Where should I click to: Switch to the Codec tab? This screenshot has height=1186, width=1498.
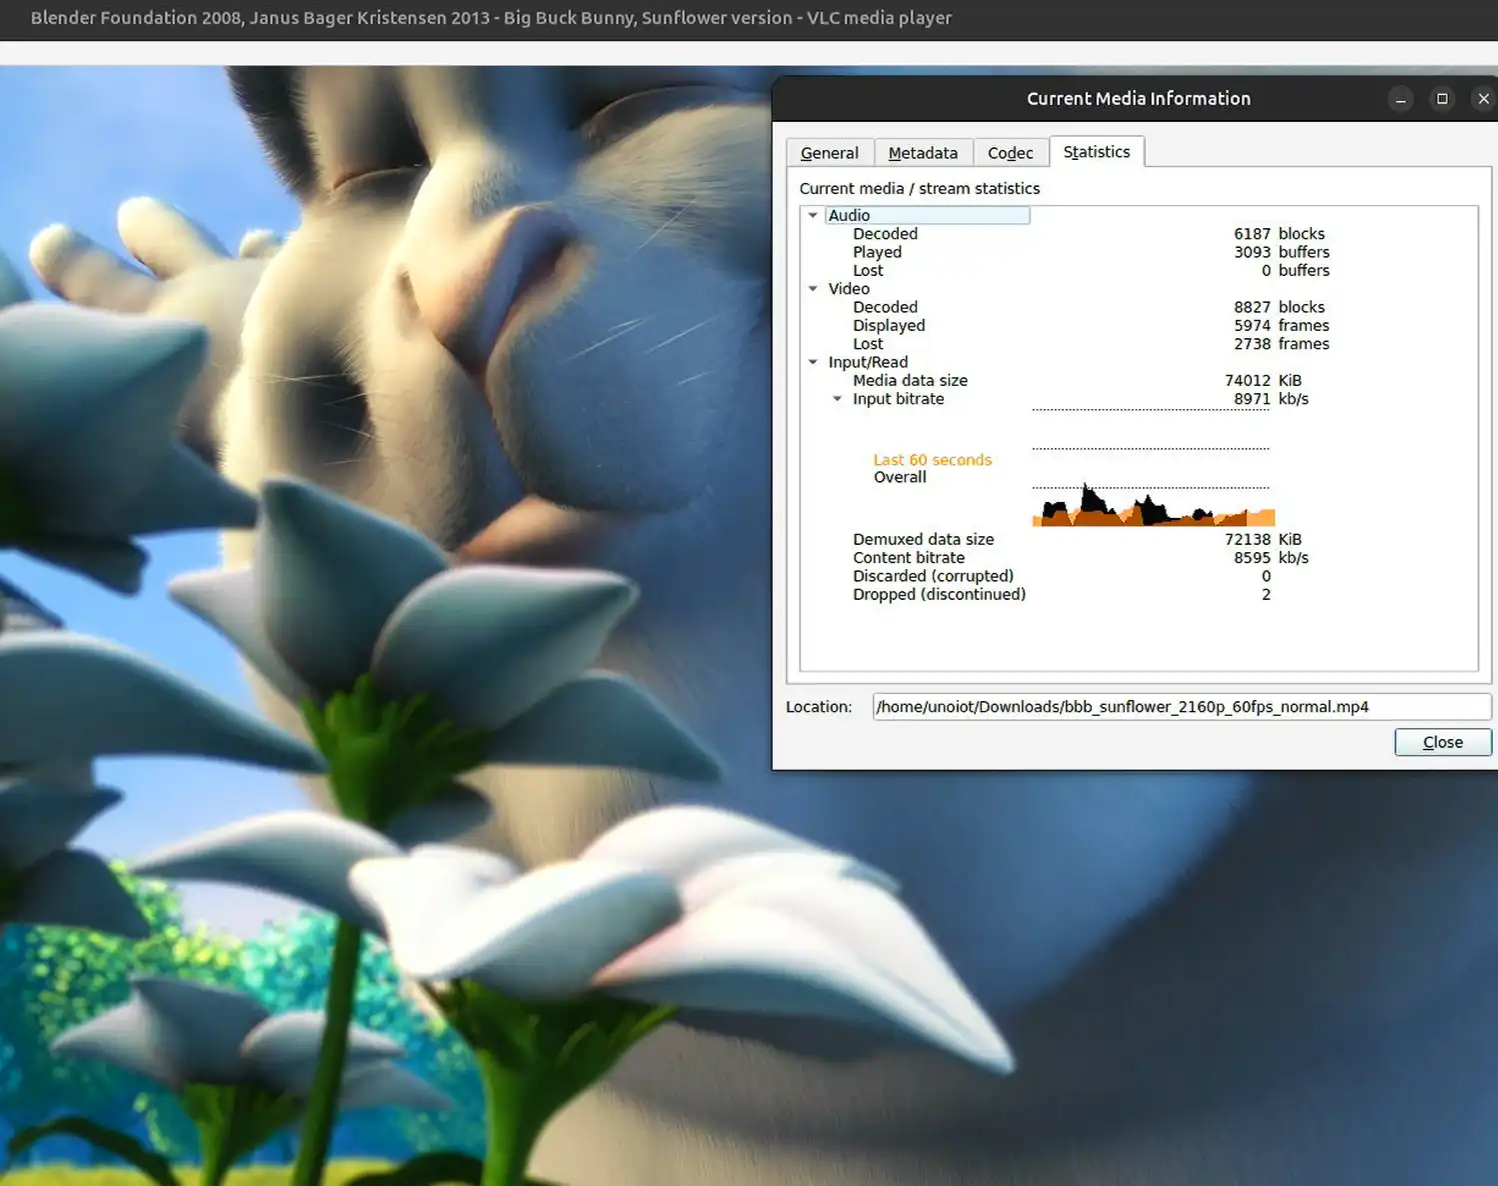pos(1010,153)
